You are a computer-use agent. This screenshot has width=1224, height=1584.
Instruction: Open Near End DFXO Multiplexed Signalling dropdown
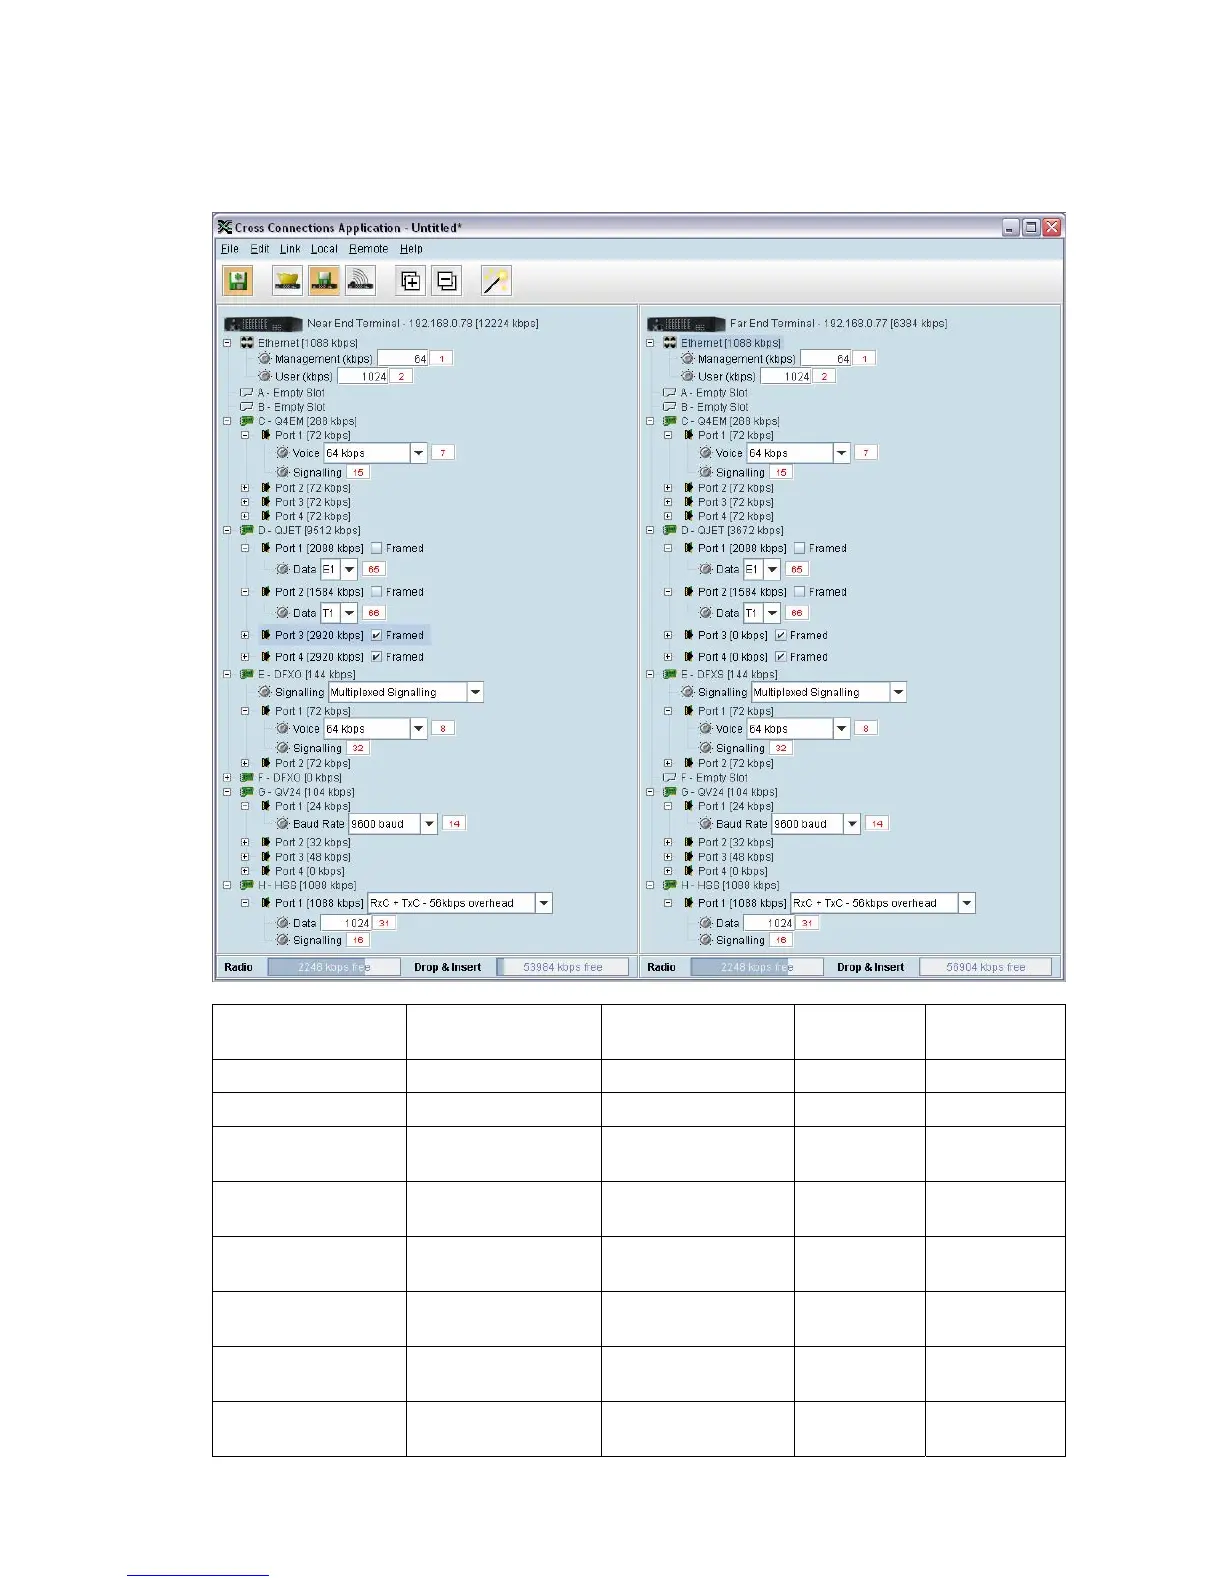click(475, 692)
